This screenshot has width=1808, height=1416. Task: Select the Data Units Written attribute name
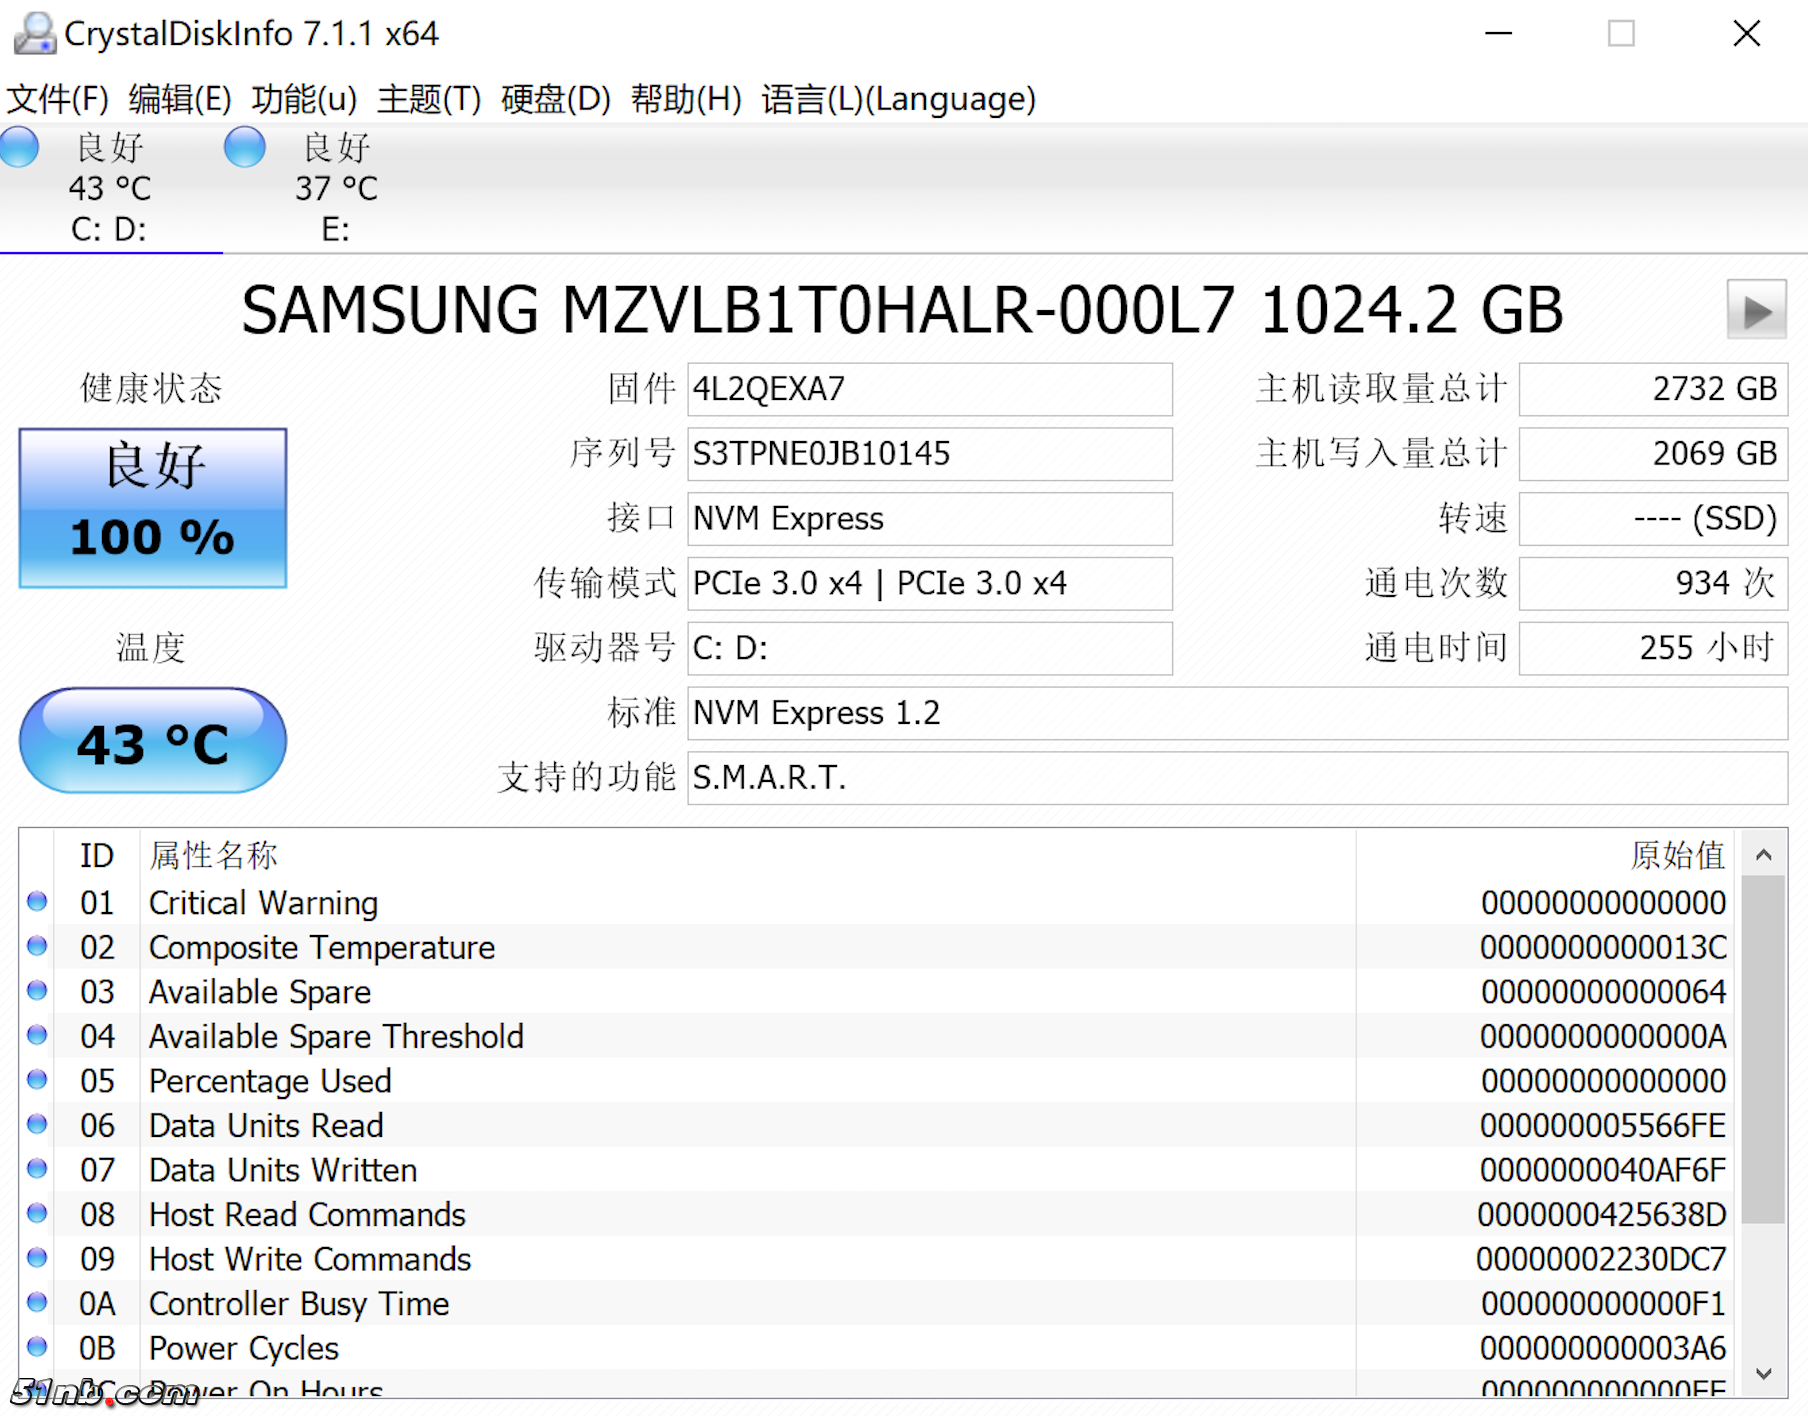point(283,1171)
